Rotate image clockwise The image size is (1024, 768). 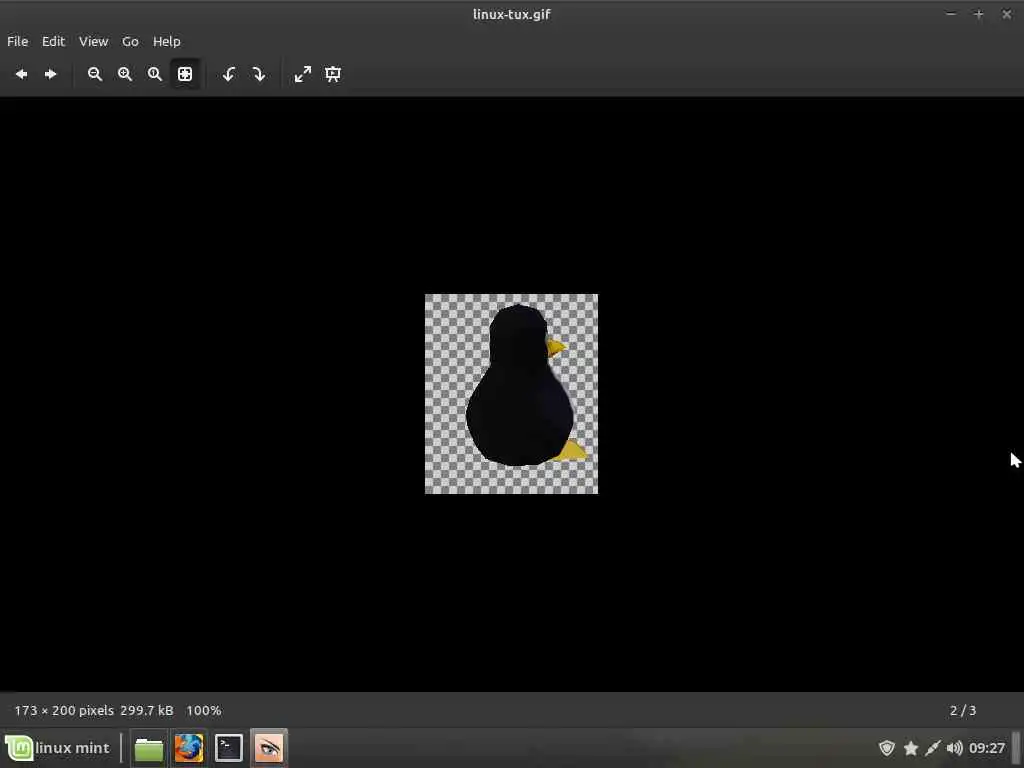point(259,74)
